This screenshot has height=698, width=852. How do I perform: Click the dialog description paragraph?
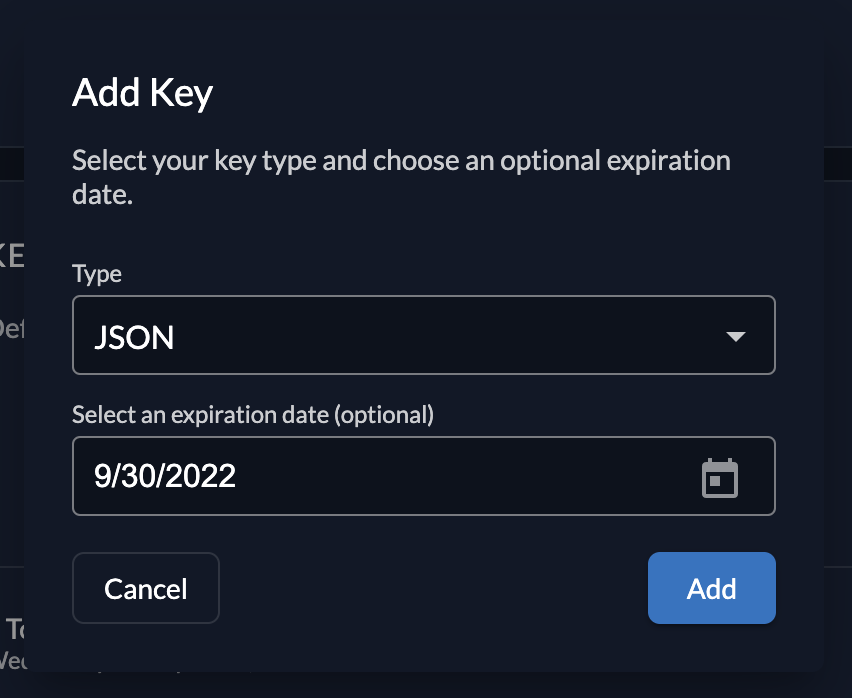coord(401,177)
